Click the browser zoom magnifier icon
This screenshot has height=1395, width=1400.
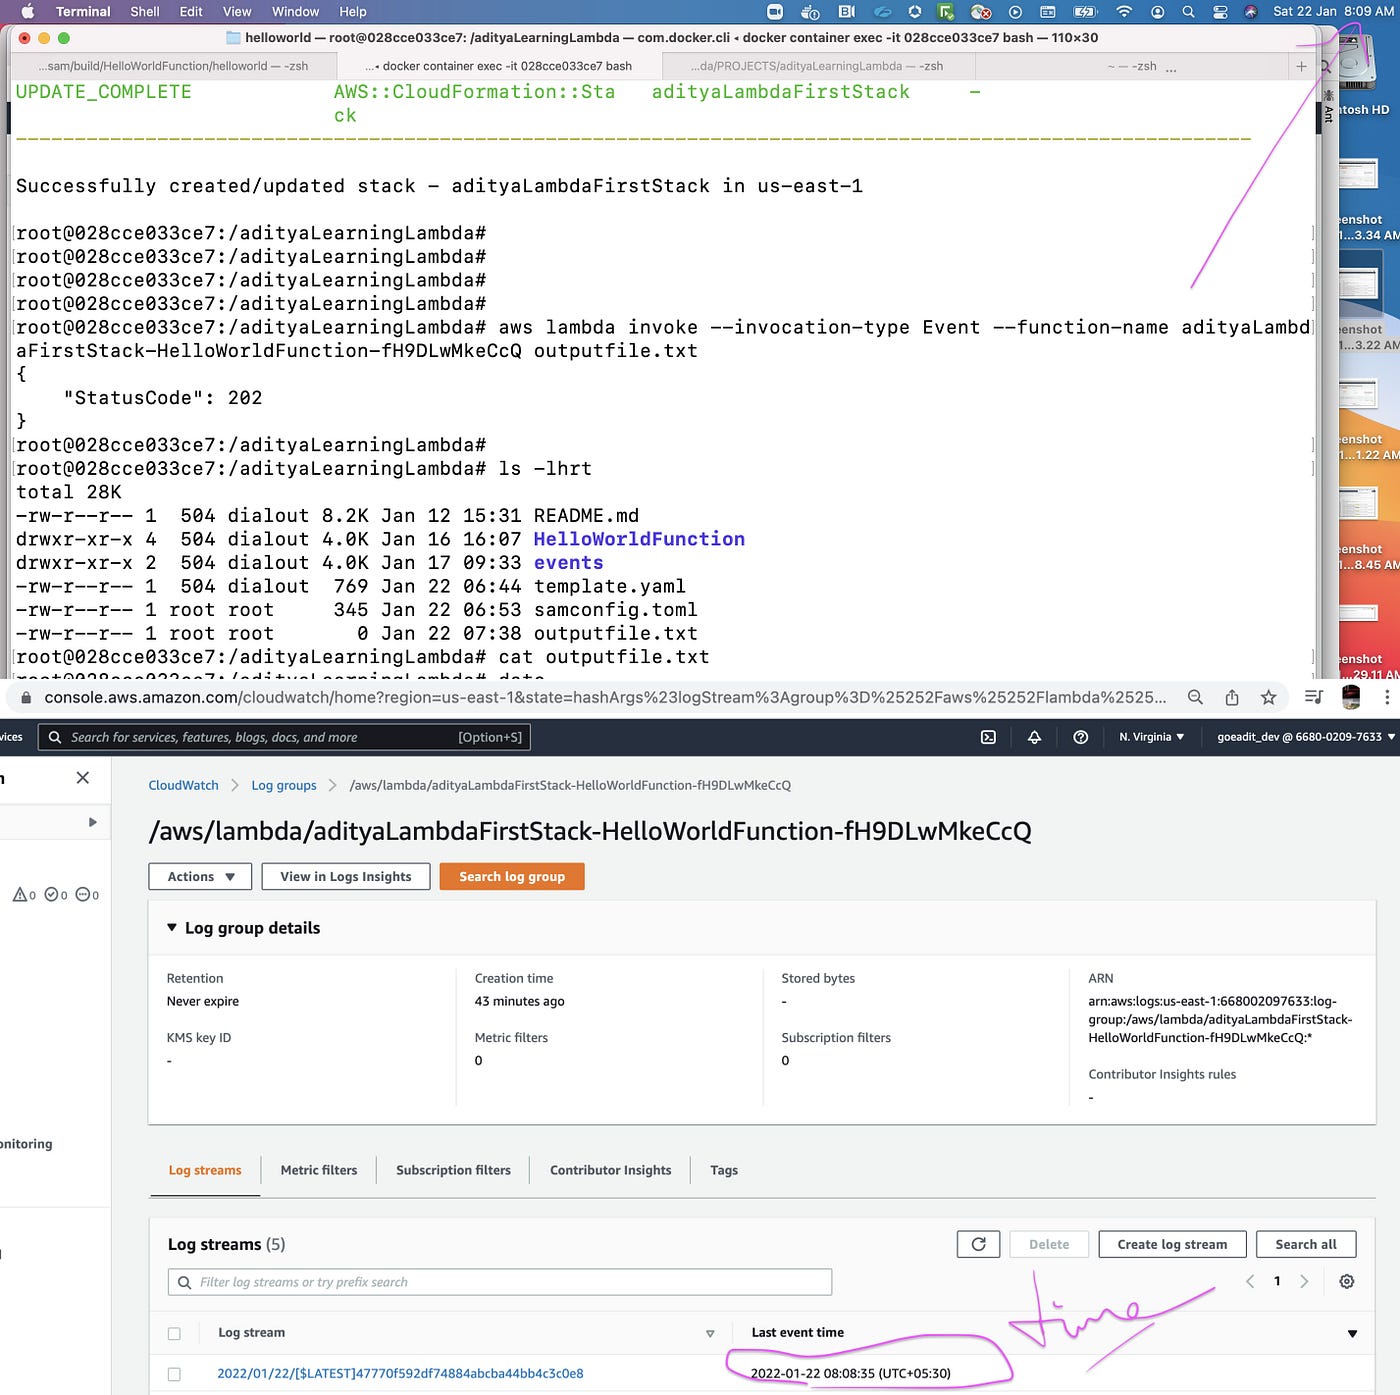pos(1195,697)
